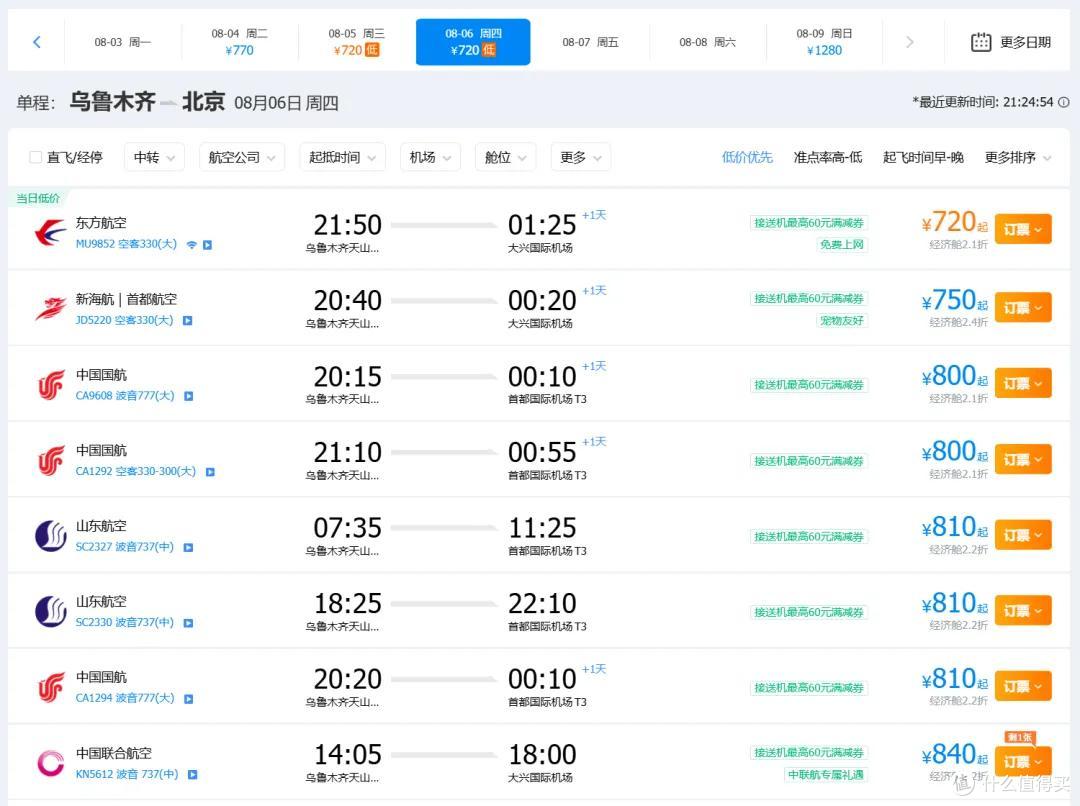Sort by 准点率高-低 punctuality

pyautogui.click(x=828, y=158)
